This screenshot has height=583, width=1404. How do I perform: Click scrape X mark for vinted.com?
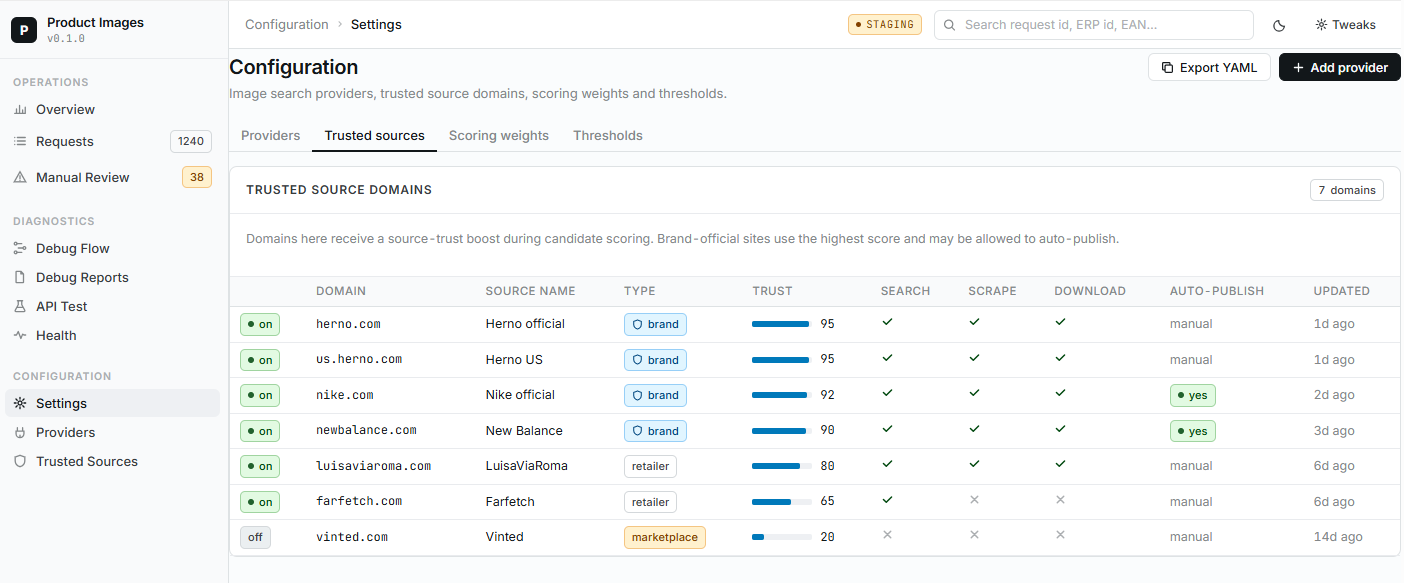click(974, 535)
